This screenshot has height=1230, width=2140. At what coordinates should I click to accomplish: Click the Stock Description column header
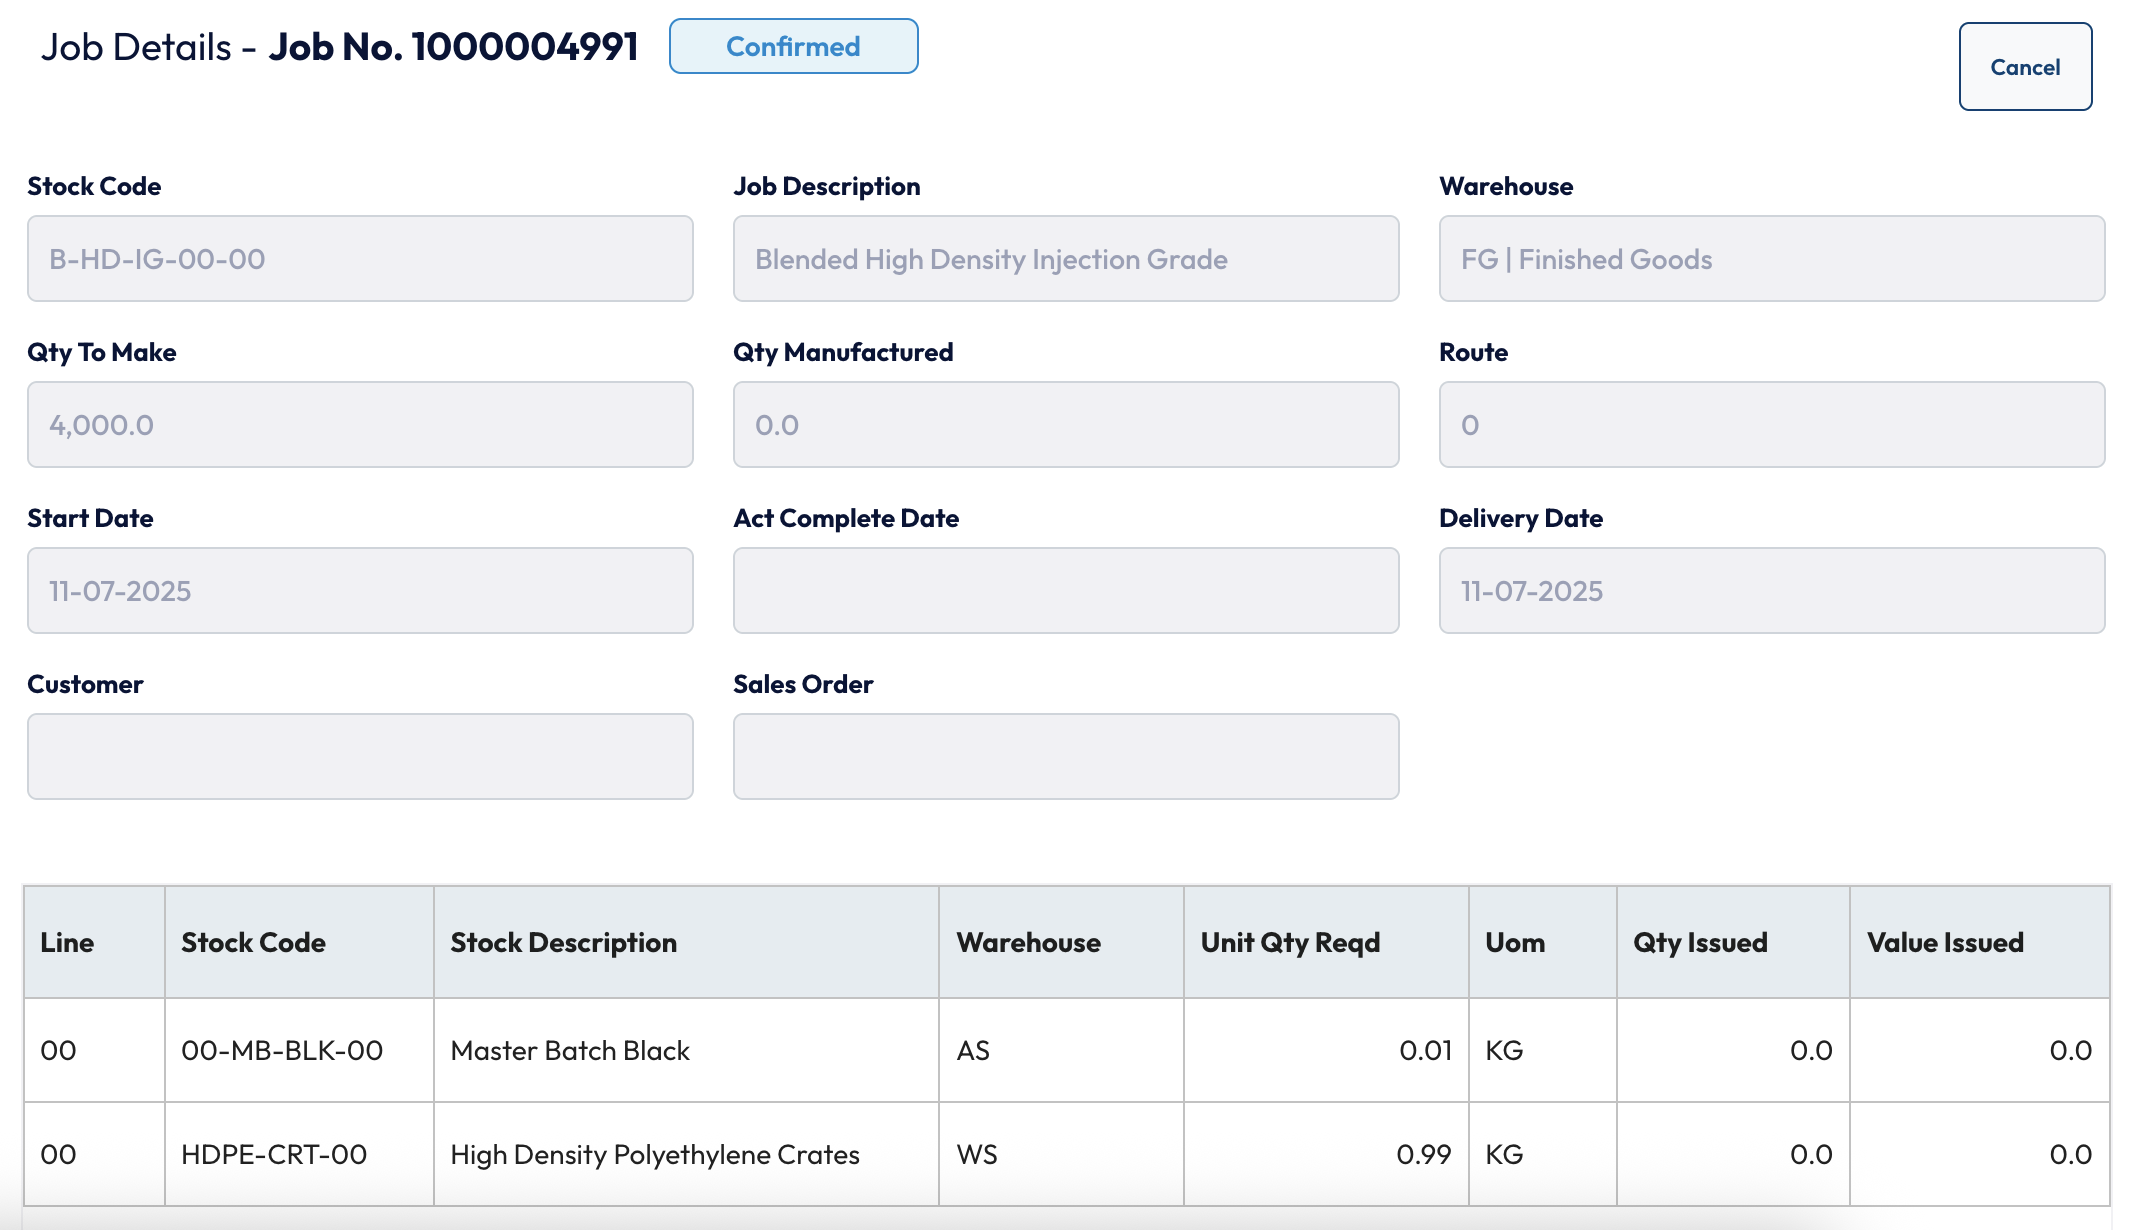[x=686, y=942]
